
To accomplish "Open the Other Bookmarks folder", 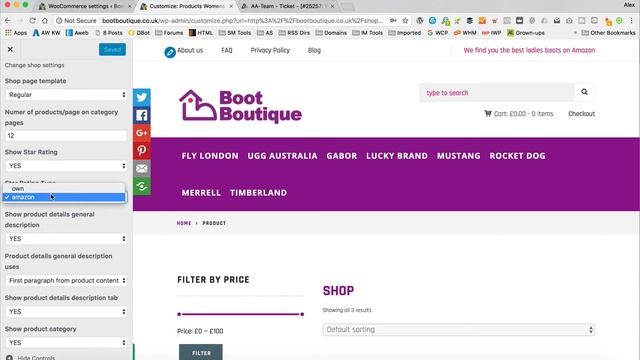I will [x=608, y=33].
